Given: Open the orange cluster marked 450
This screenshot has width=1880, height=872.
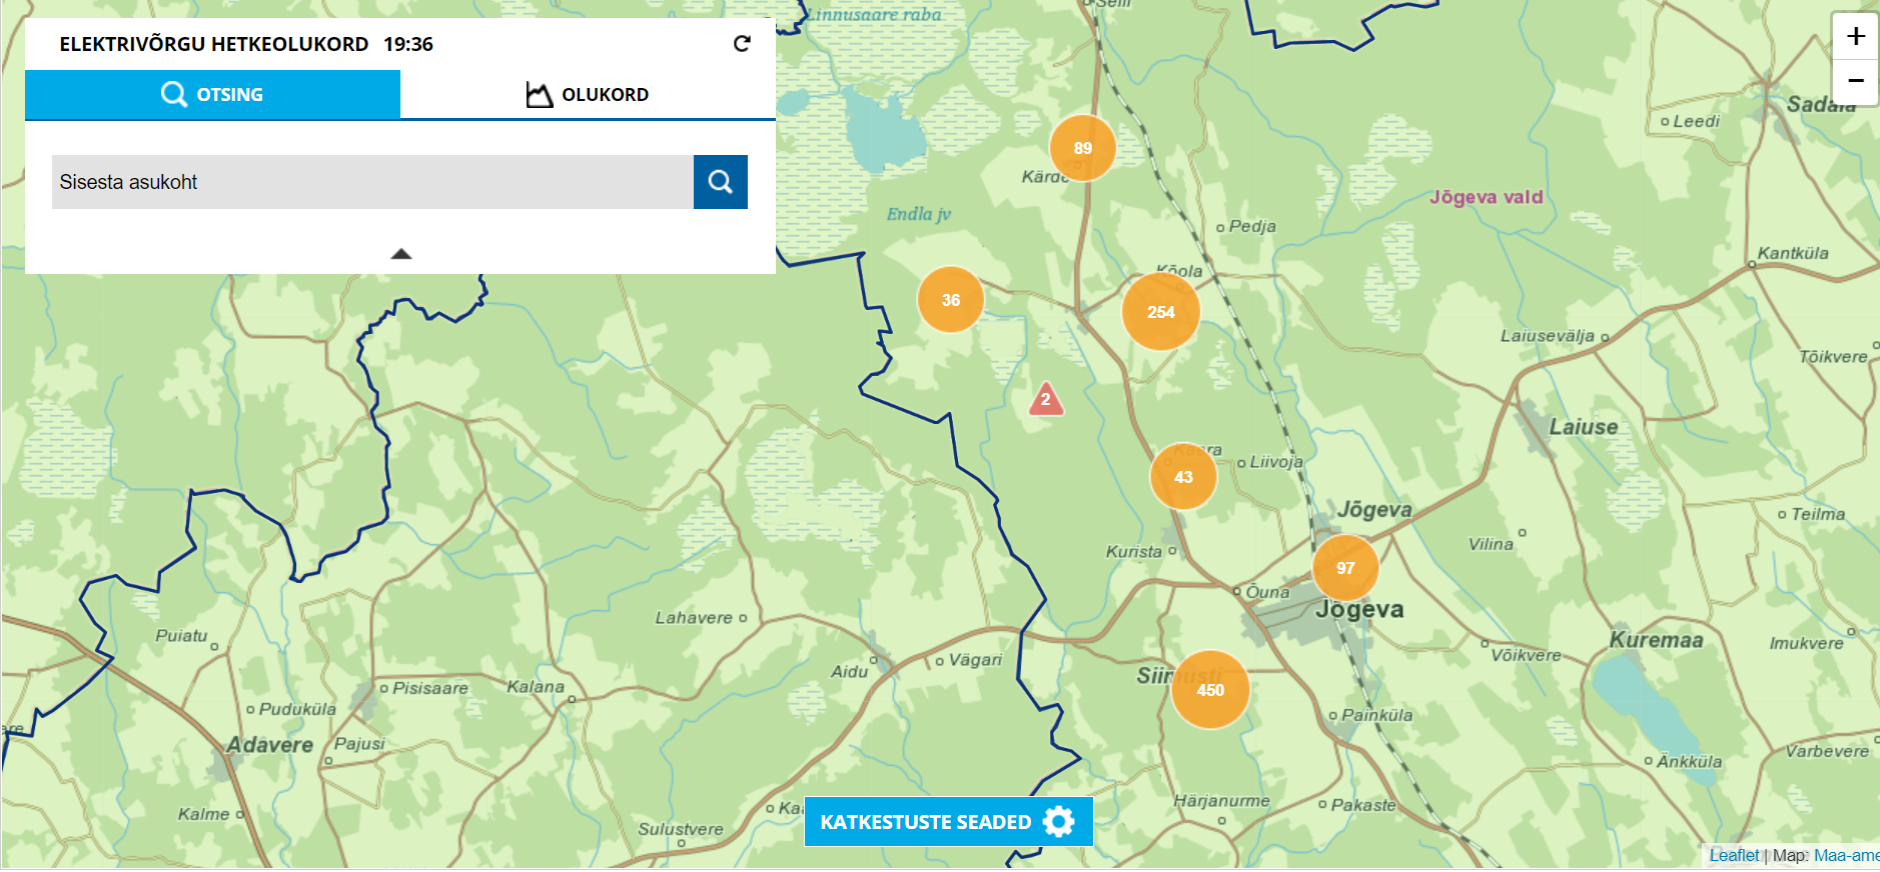Looking at the screenshot, I should tap(1210, 690).
